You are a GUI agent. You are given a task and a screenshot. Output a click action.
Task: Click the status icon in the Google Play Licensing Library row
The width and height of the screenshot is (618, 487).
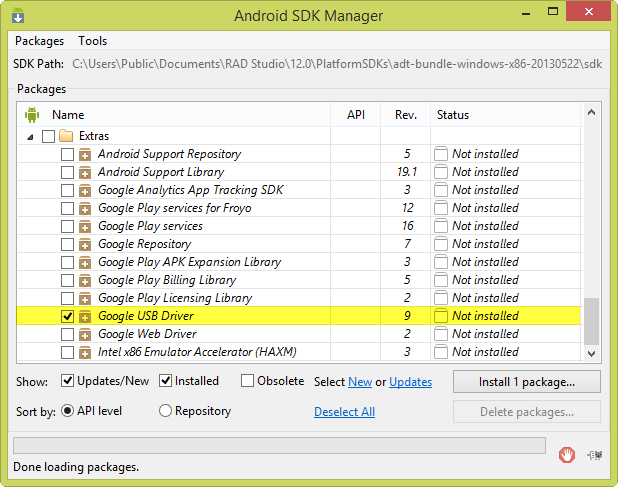point(441,298)
